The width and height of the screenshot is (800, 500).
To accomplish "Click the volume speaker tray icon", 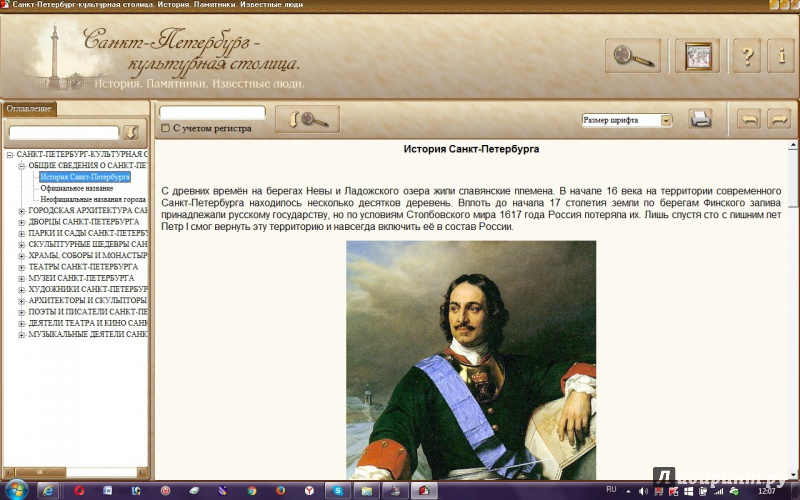I will (643, 491).
